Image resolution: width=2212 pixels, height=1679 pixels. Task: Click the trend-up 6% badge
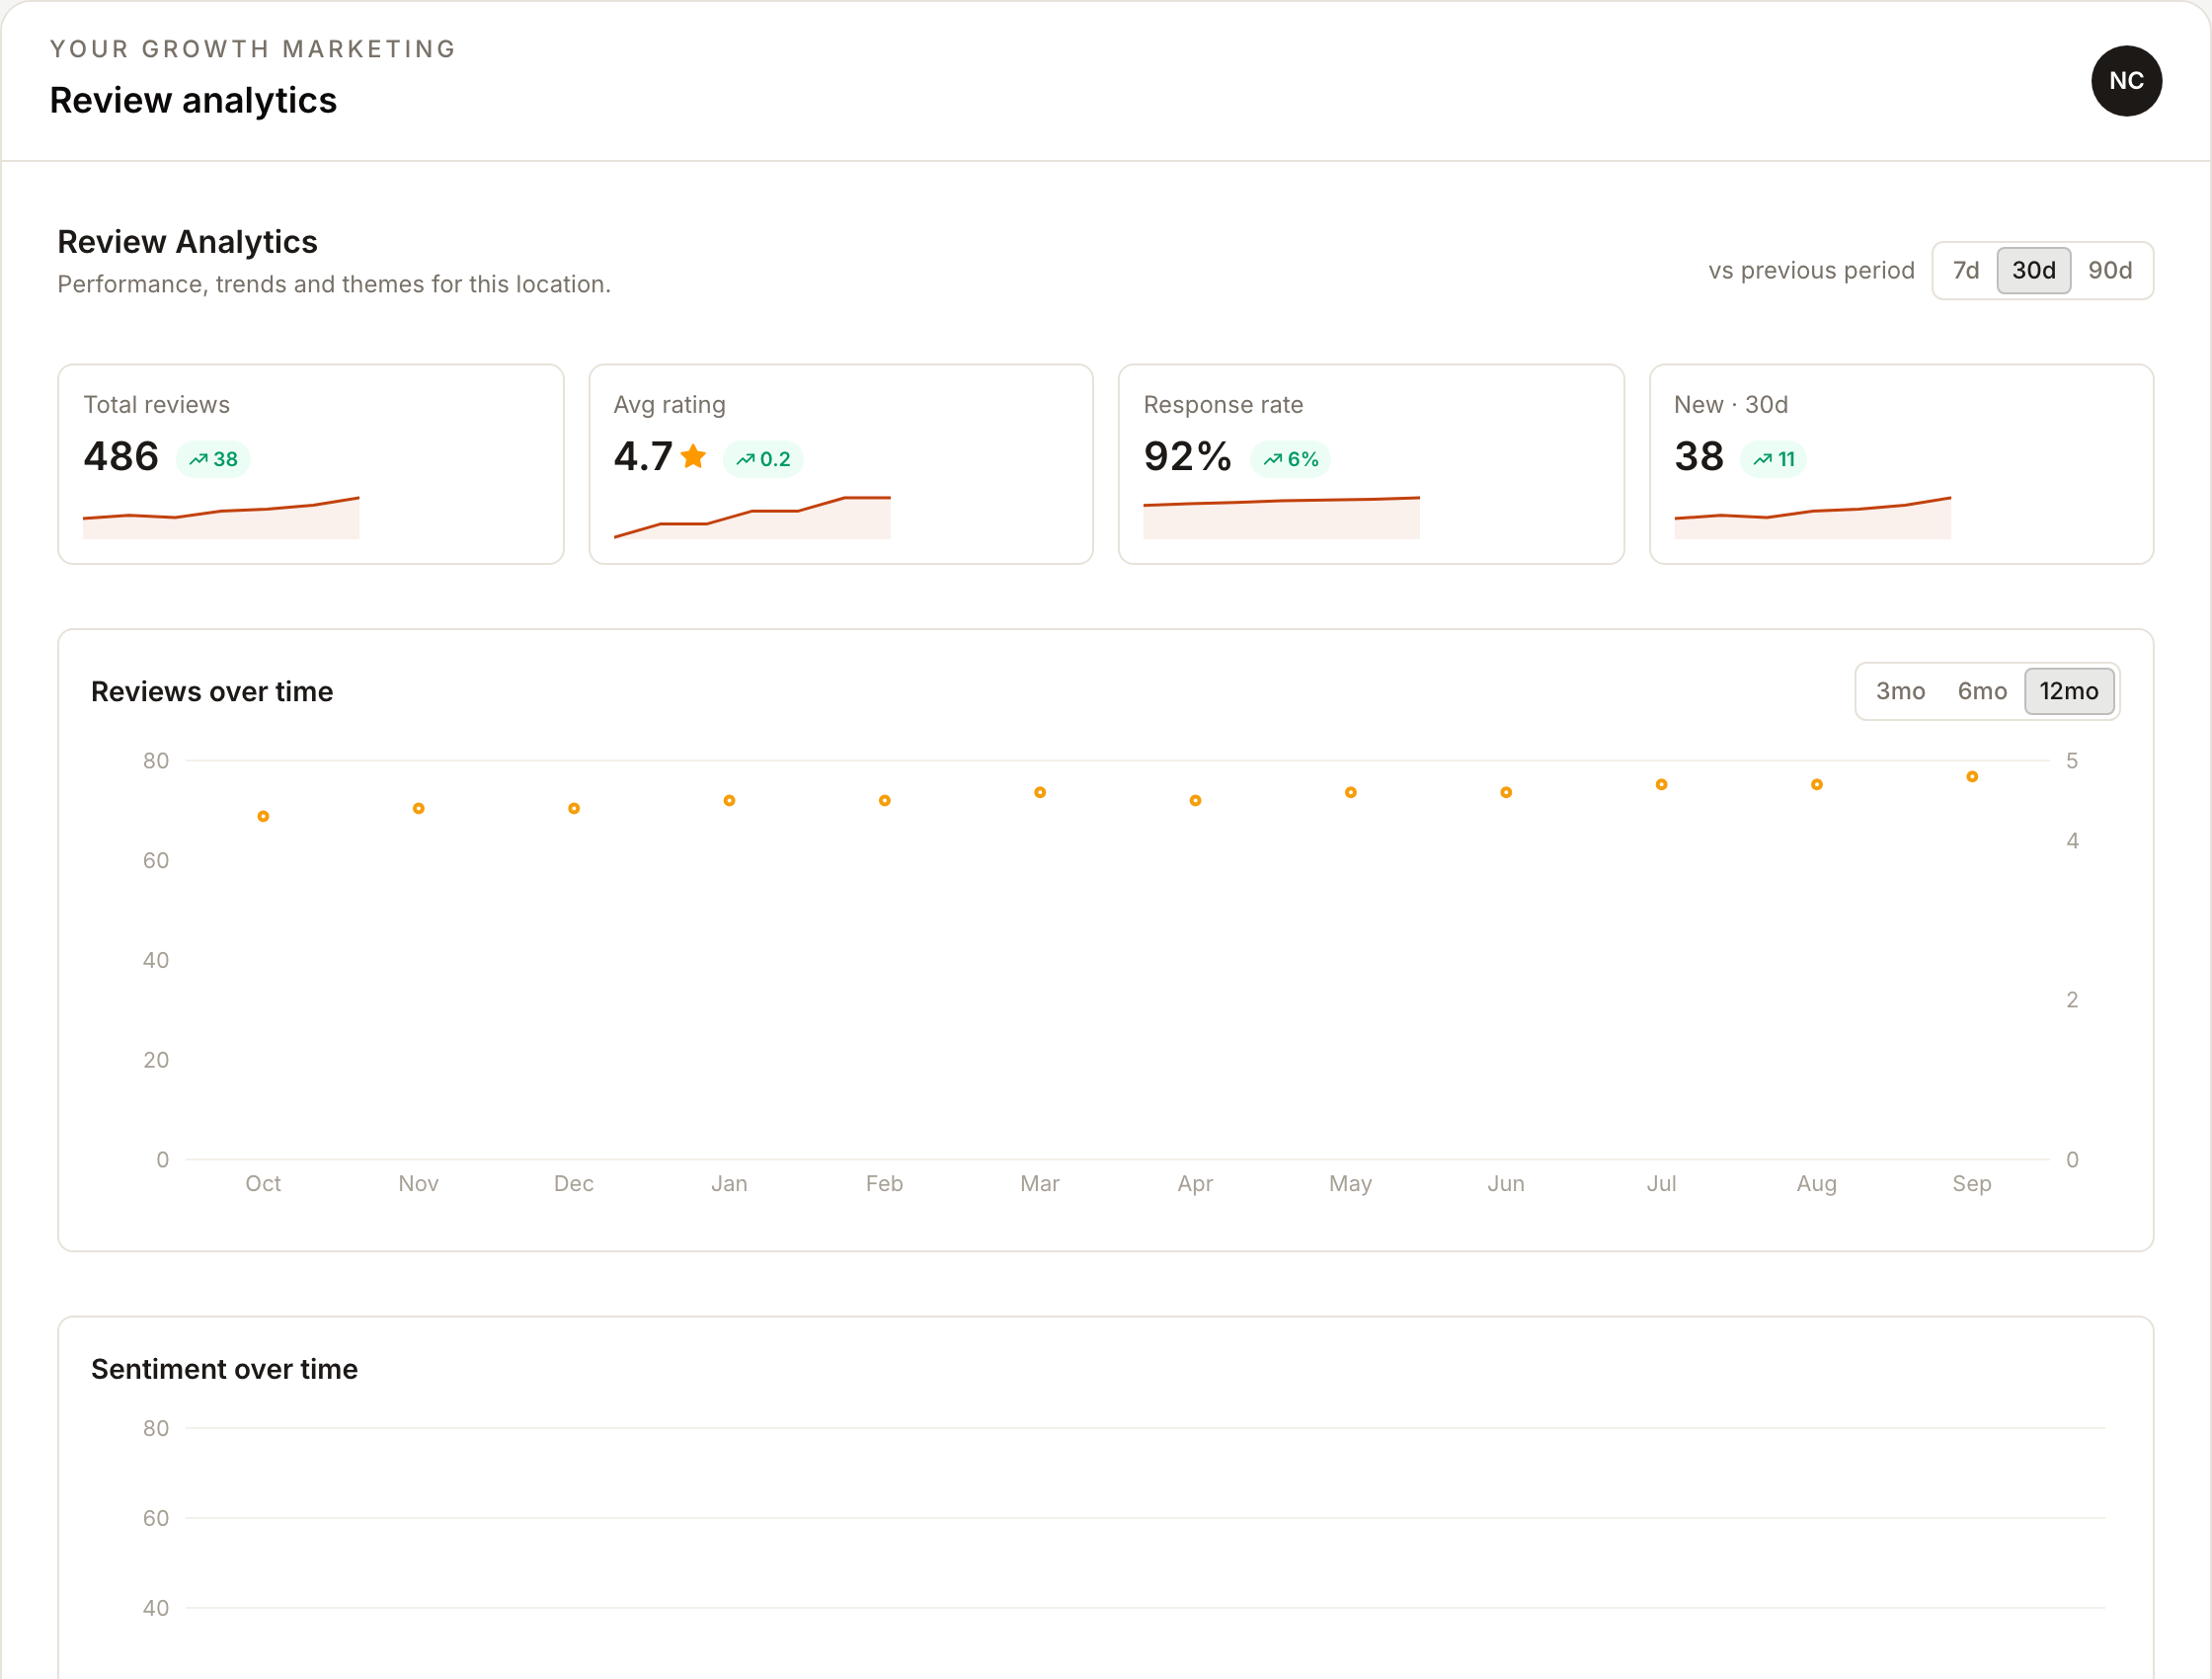click(x=1290, y=459)
